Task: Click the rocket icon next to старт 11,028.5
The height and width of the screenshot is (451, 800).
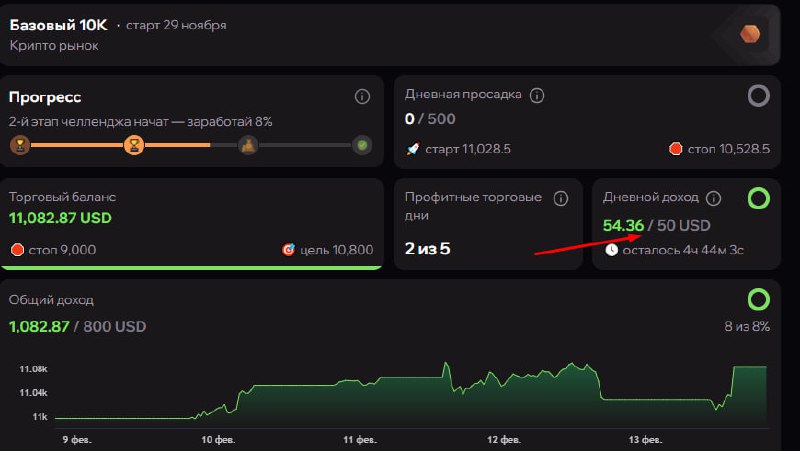Action: coord(413,149)
